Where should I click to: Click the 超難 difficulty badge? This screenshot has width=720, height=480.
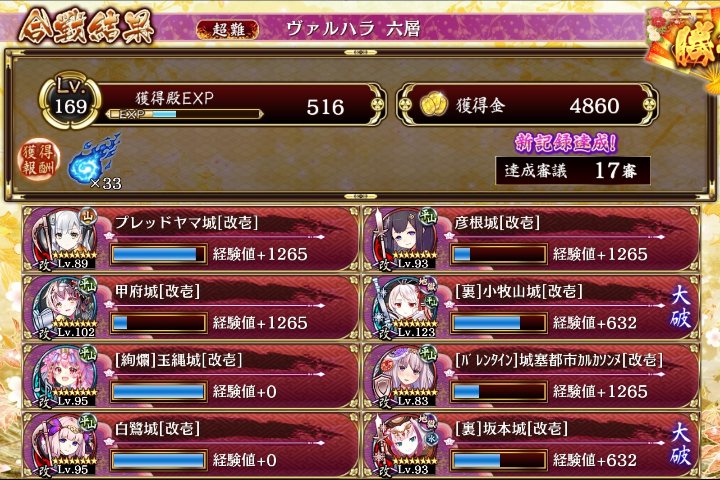pyautogui.click(x=228, y=30)
